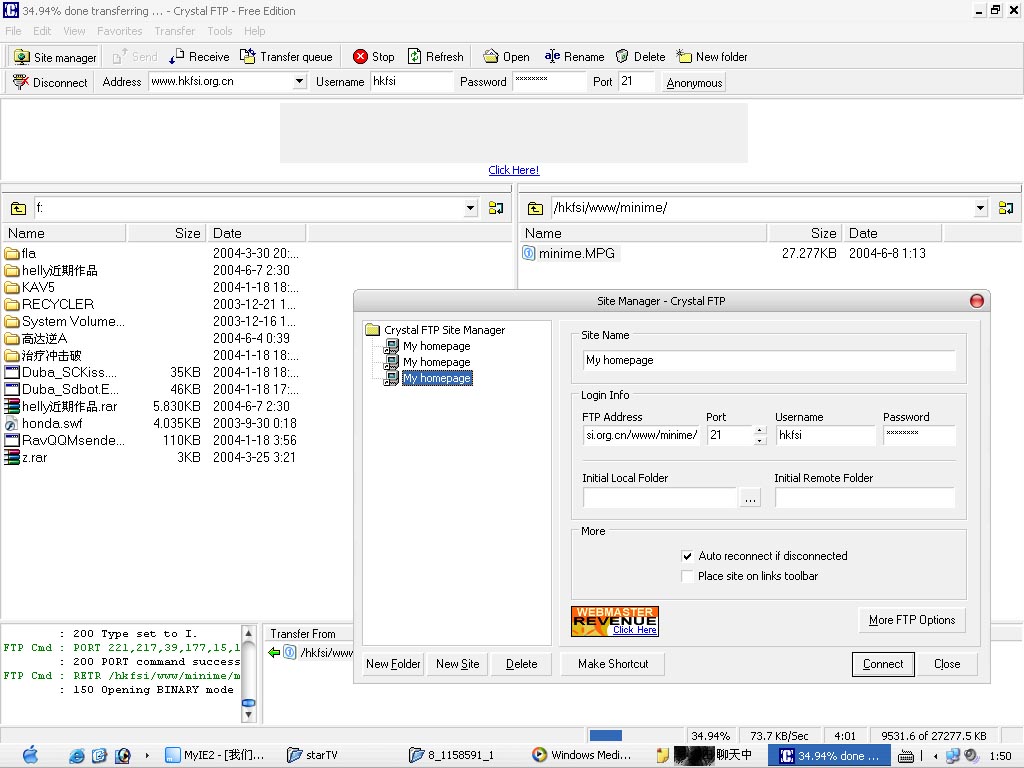Open the File menu

click(13, 31)
